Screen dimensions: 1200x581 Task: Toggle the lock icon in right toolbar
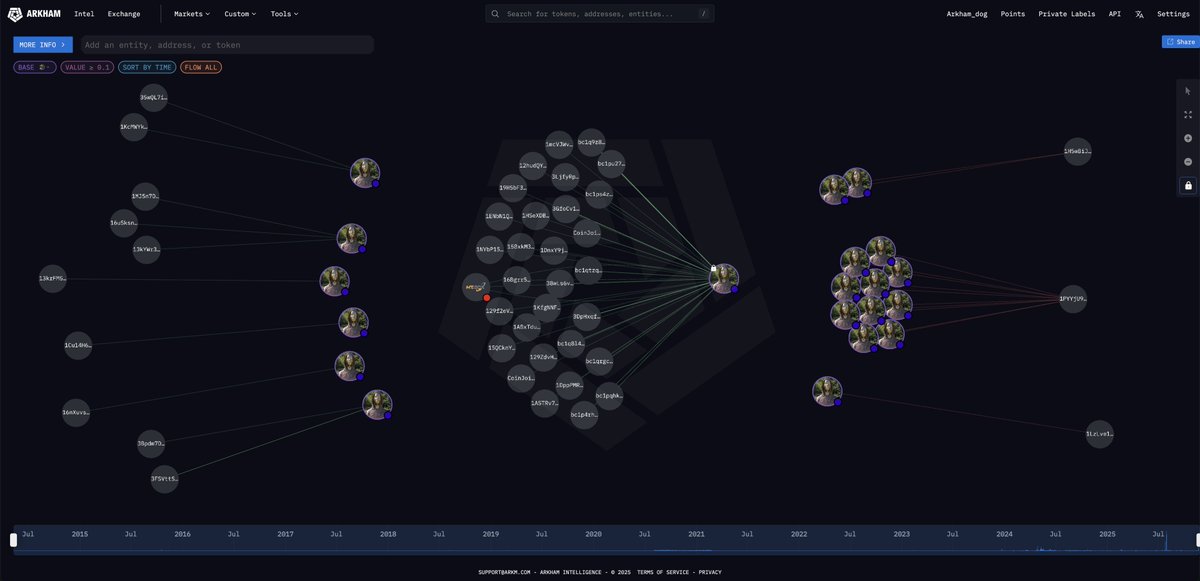1188,185
